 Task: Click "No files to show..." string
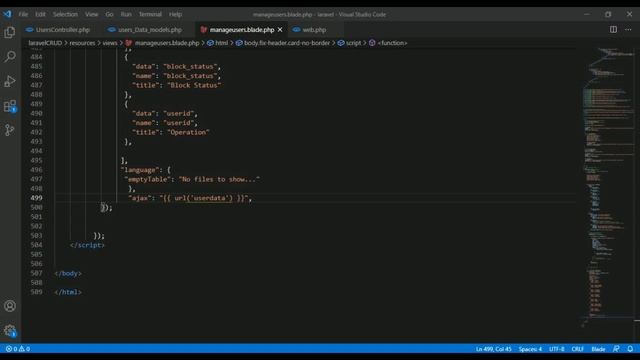point(219,179)
